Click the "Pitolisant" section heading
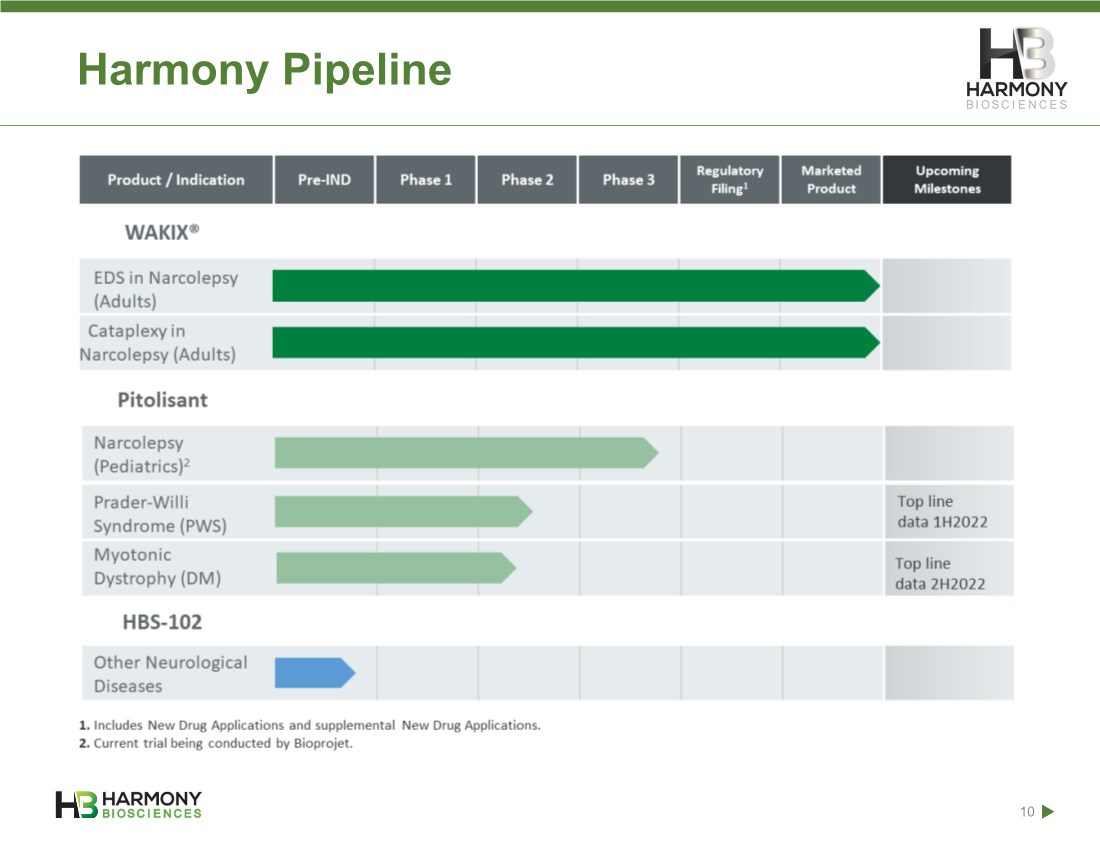The height and width of the screenshot is (850, 1100). coord(162,400)
